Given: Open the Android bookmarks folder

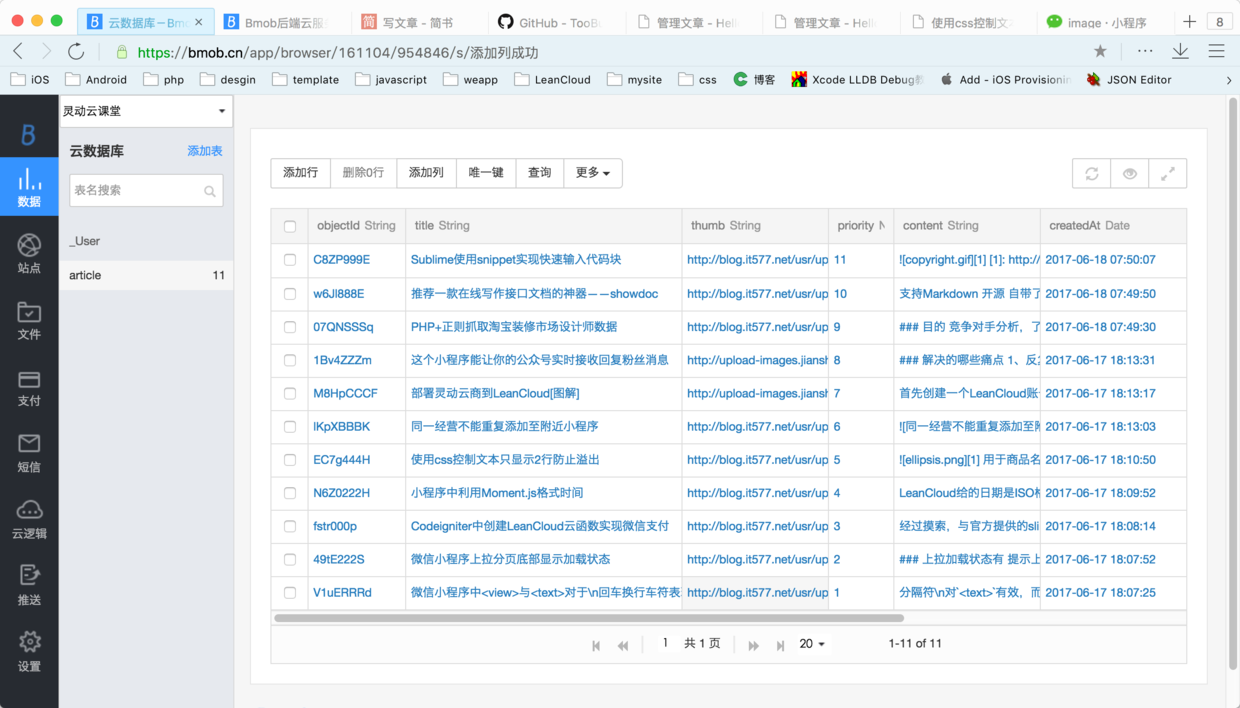Looking at the screenshot, I should (x=96, y=80).
